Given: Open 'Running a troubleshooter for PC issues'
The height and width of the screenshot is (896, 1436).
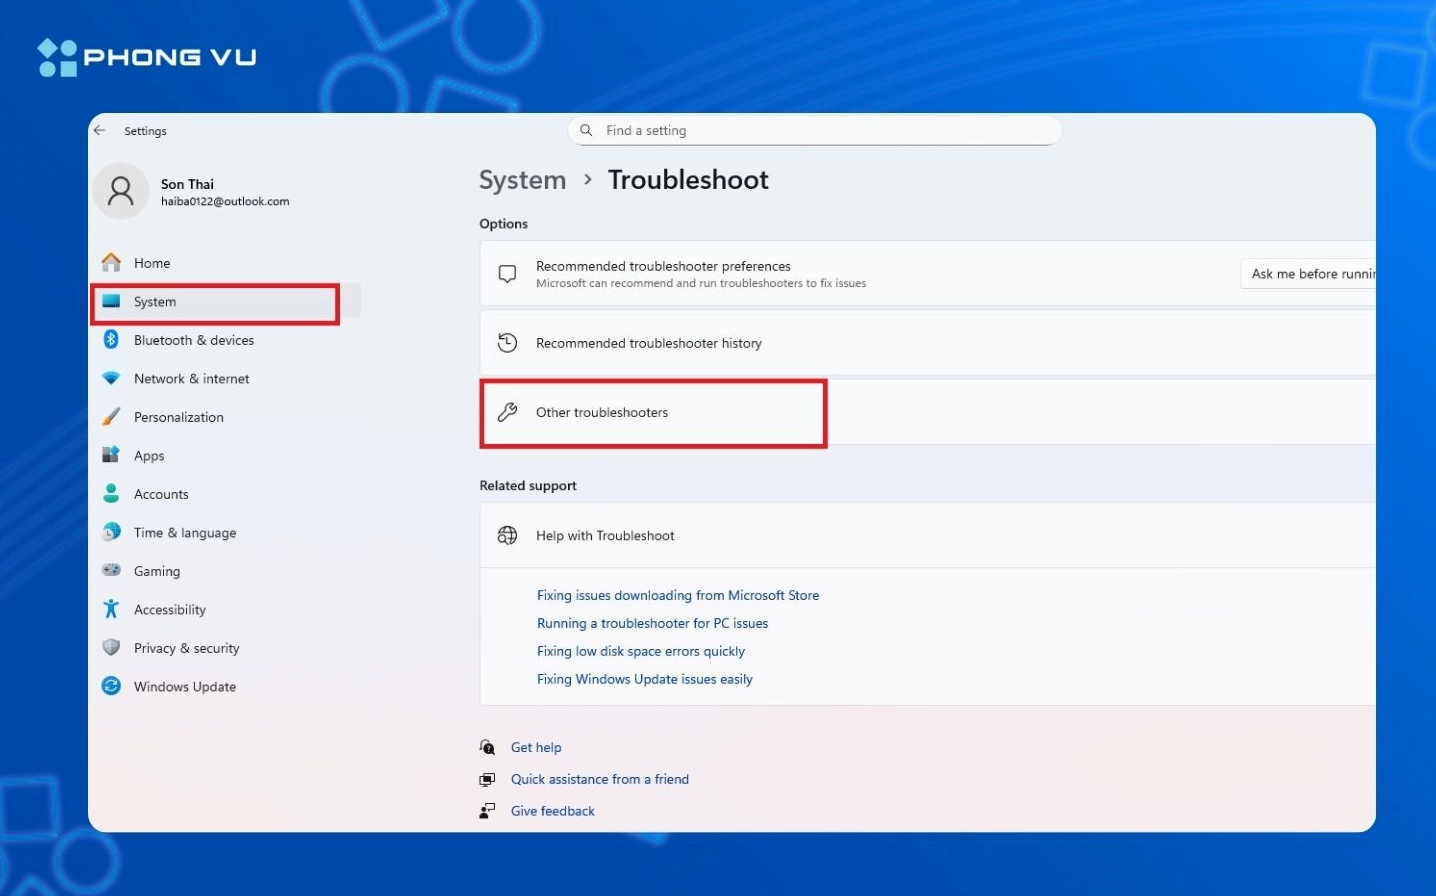Looking at the screenshot, I should 653,623.
